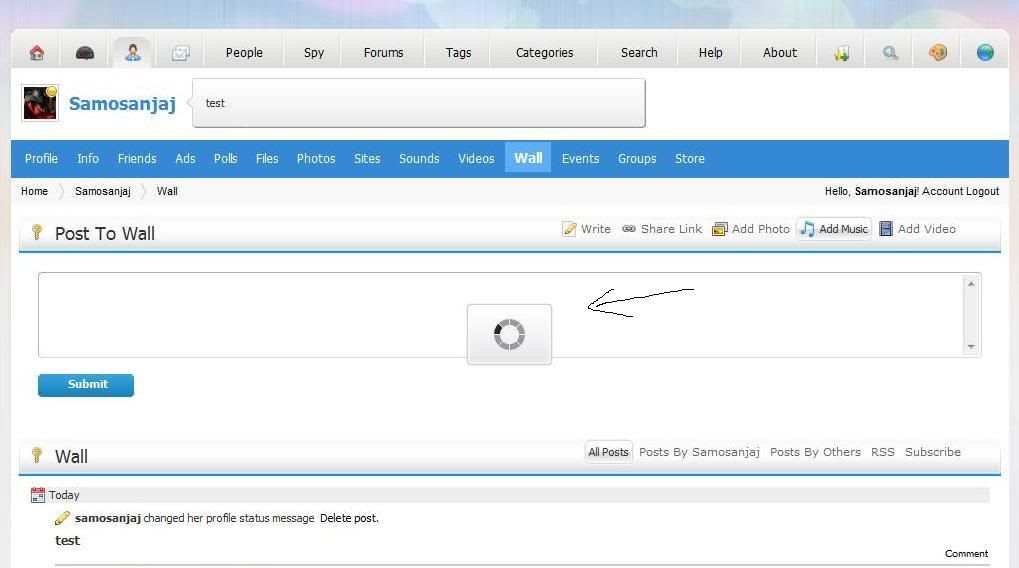Choose Share Link post option
Image resolution: width=1019 pixels, height=568 pixels.
point(662,229)
